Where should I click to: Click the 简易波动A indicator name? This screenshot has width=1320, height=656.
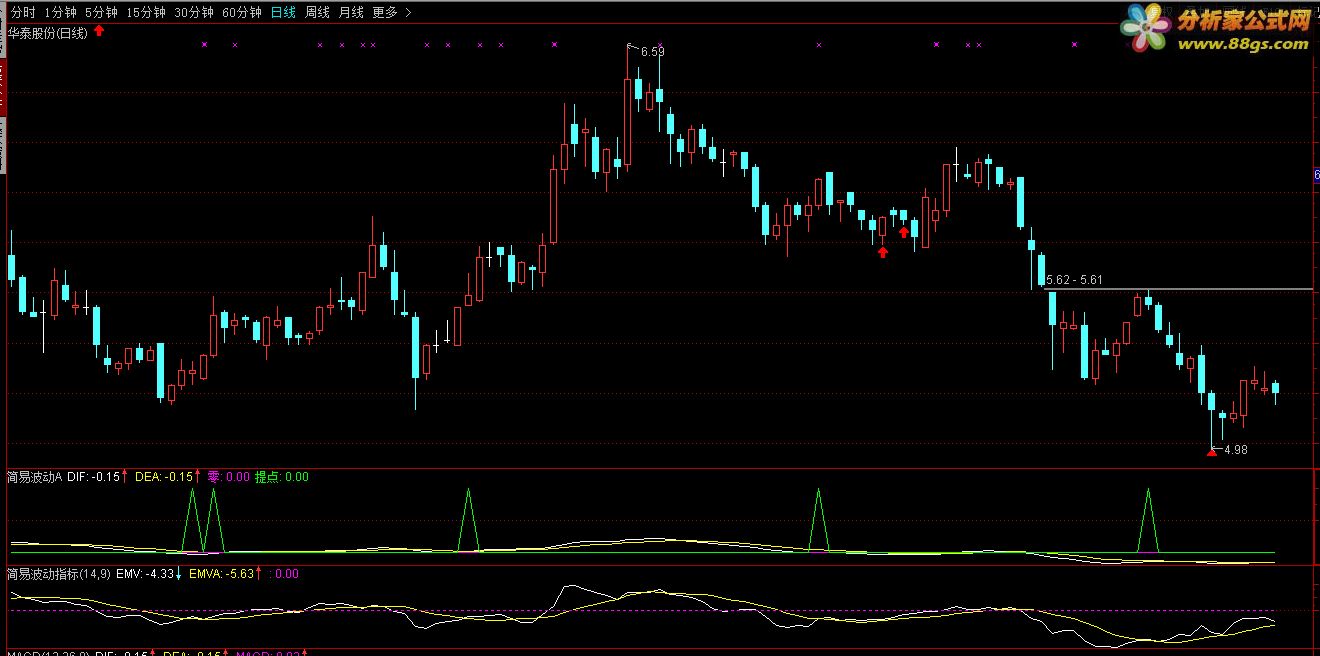[35, 477]
